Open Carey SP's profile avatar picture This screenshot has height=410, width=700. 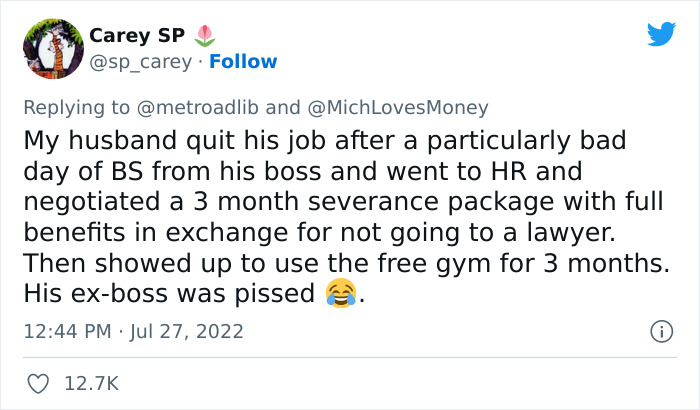[52, 48]
